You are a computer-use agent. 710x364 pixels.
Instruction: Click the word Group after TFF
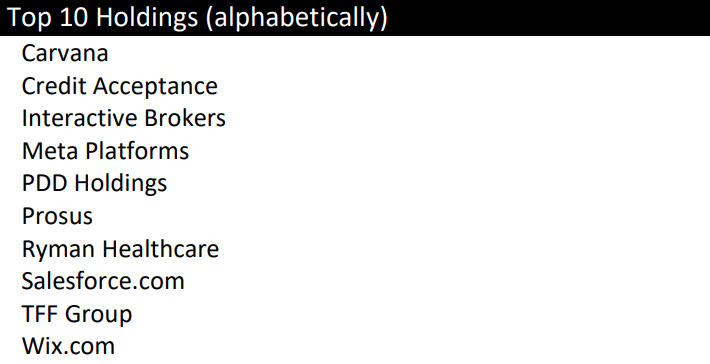pos(98,315)
